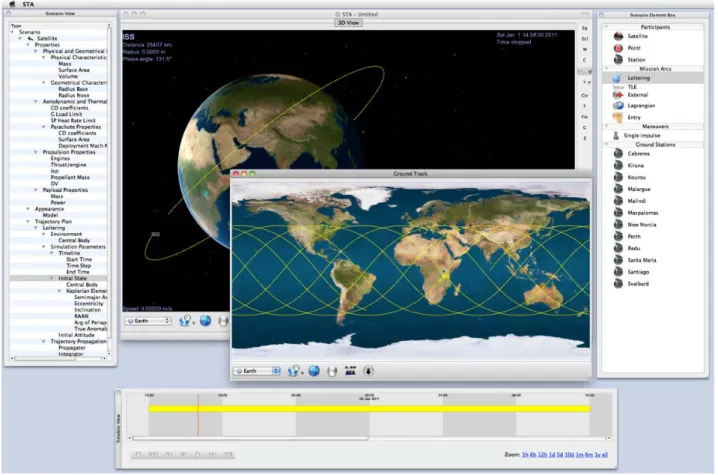Viewport: 718px width, 475px height.
Task: Select the Point participant icon
Action: [618, 48]
